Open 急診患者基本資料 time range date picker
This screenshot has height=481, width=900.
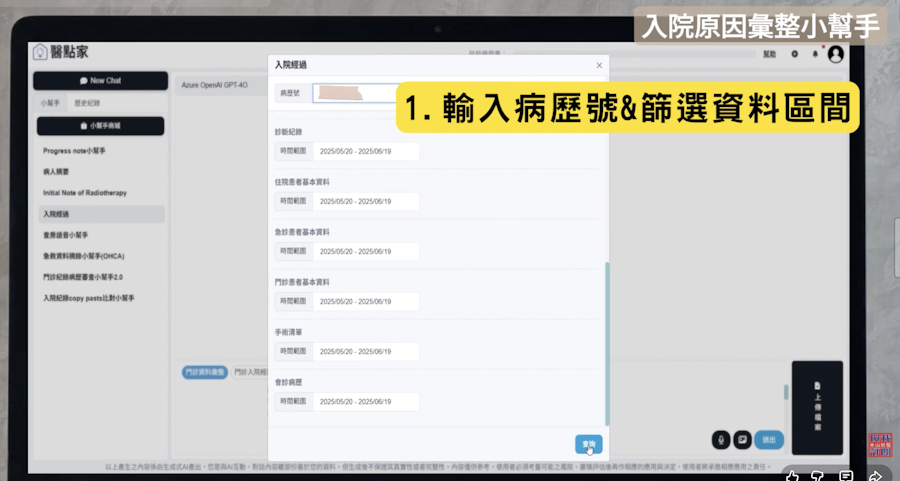(x=364, y=251)
